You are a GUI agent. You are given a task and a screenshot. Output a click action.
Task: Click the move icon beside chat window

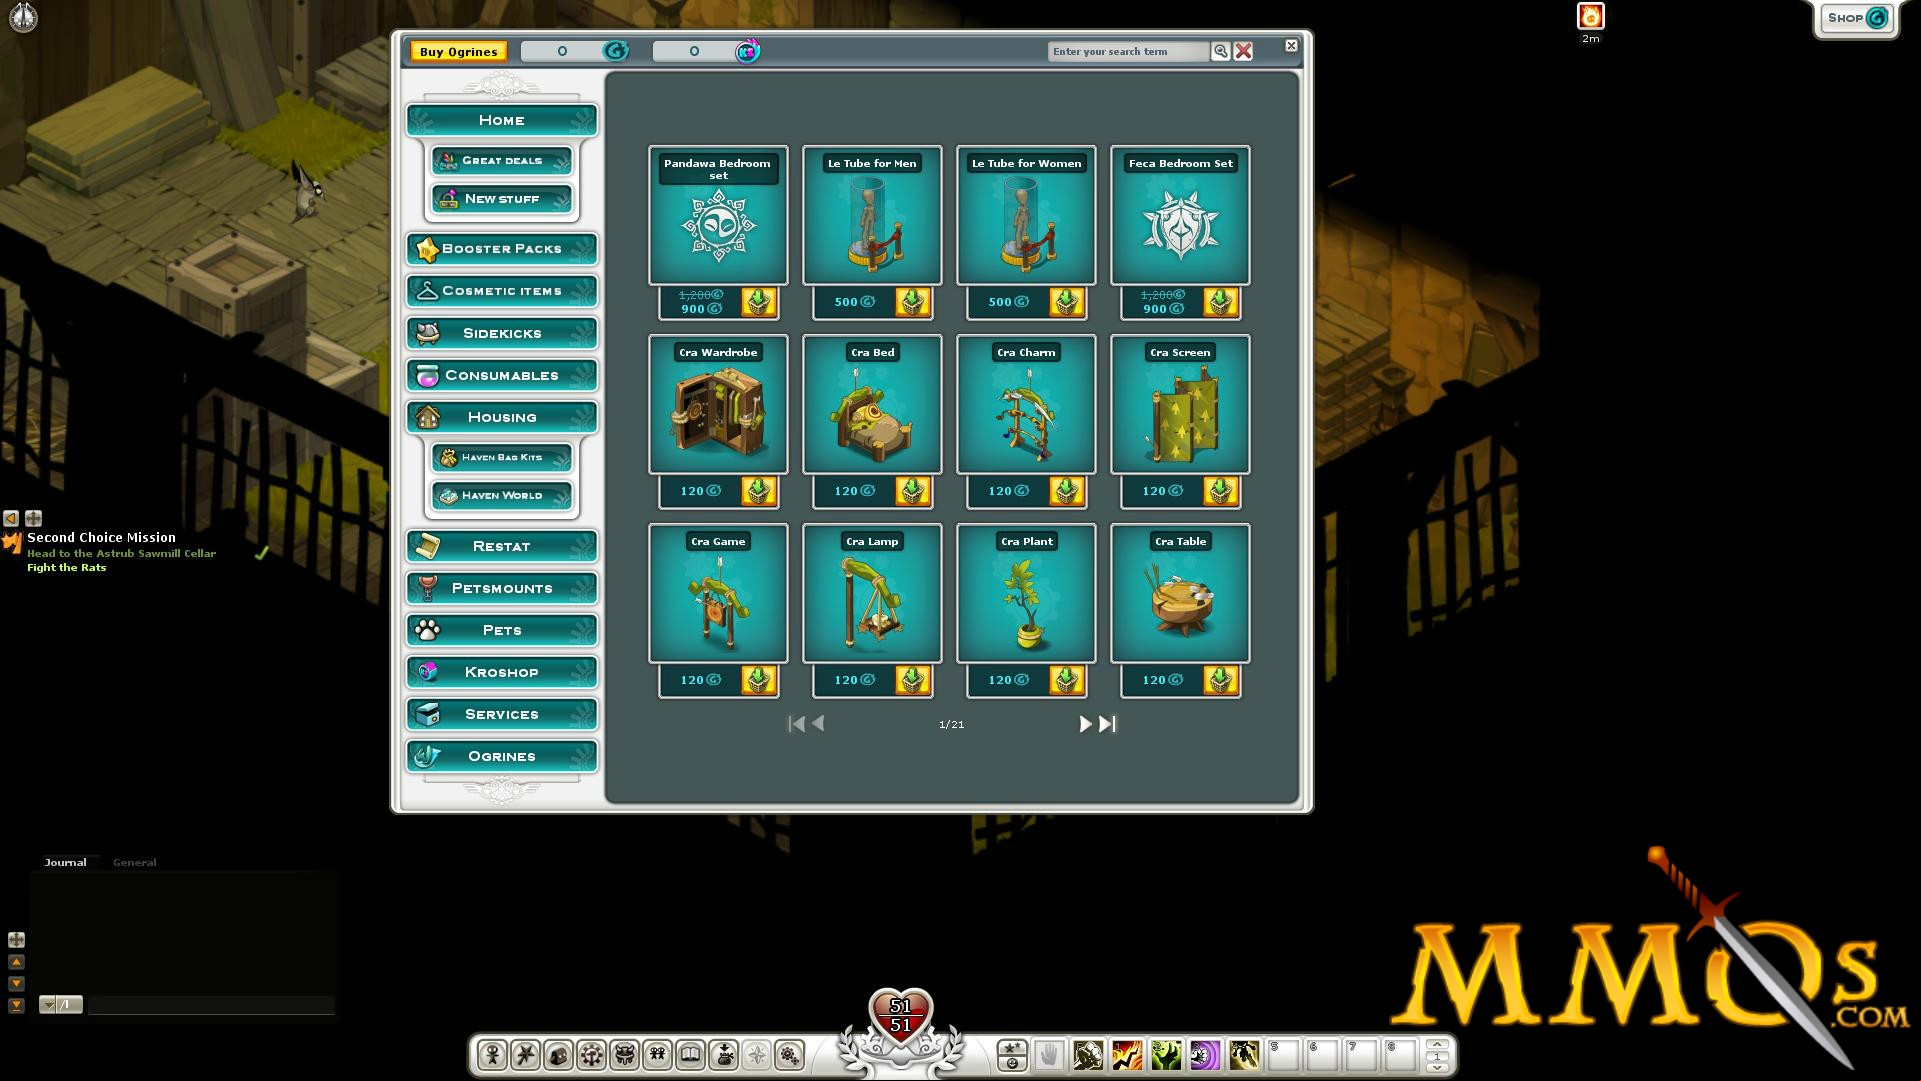[x=16, y=940]
